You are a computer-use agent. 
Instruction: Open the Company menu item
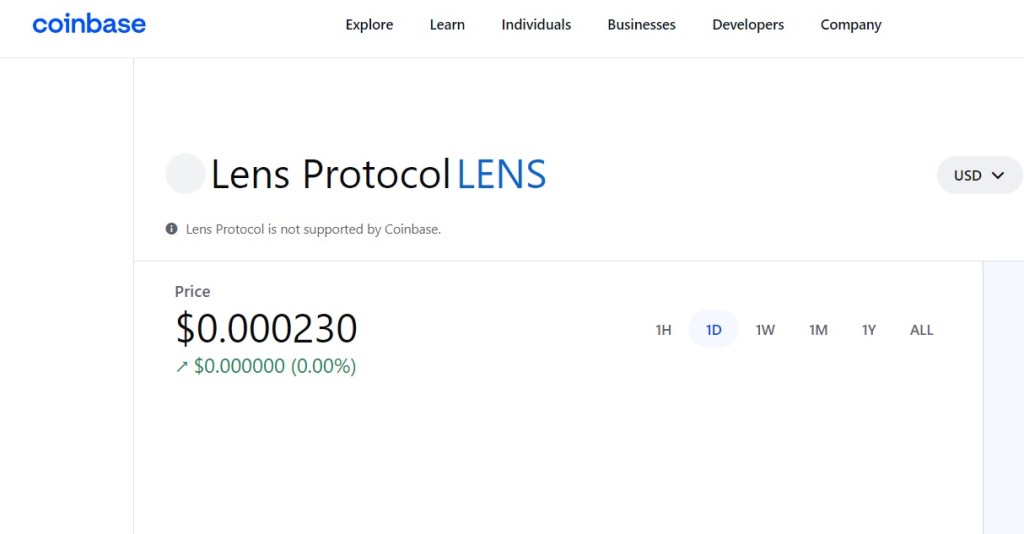tap(851, 25)
